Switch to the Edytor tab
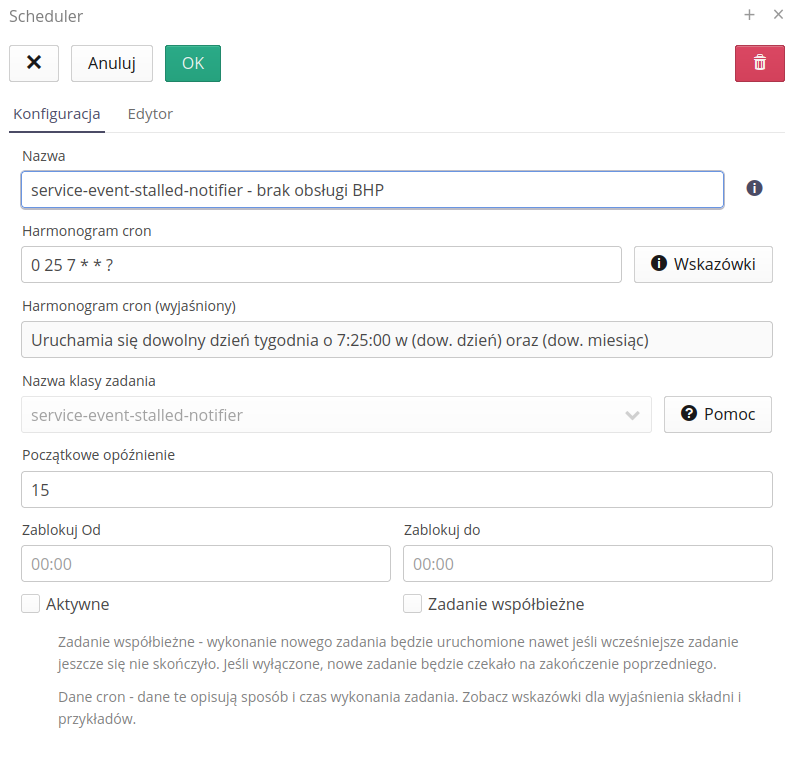The width and height of the screenshot is (794, 762). pos(150,114)
